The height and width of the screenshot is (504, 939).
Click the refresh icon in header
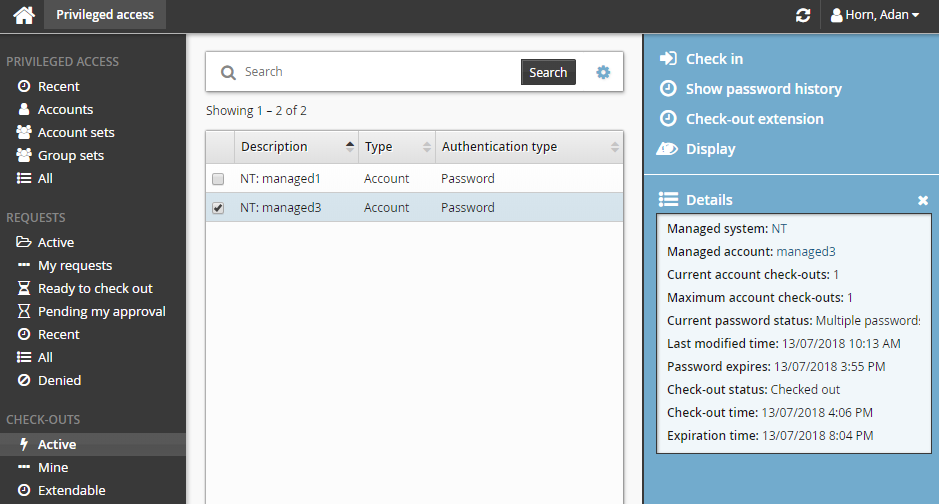pyautogui.click(x=802, y=15)
